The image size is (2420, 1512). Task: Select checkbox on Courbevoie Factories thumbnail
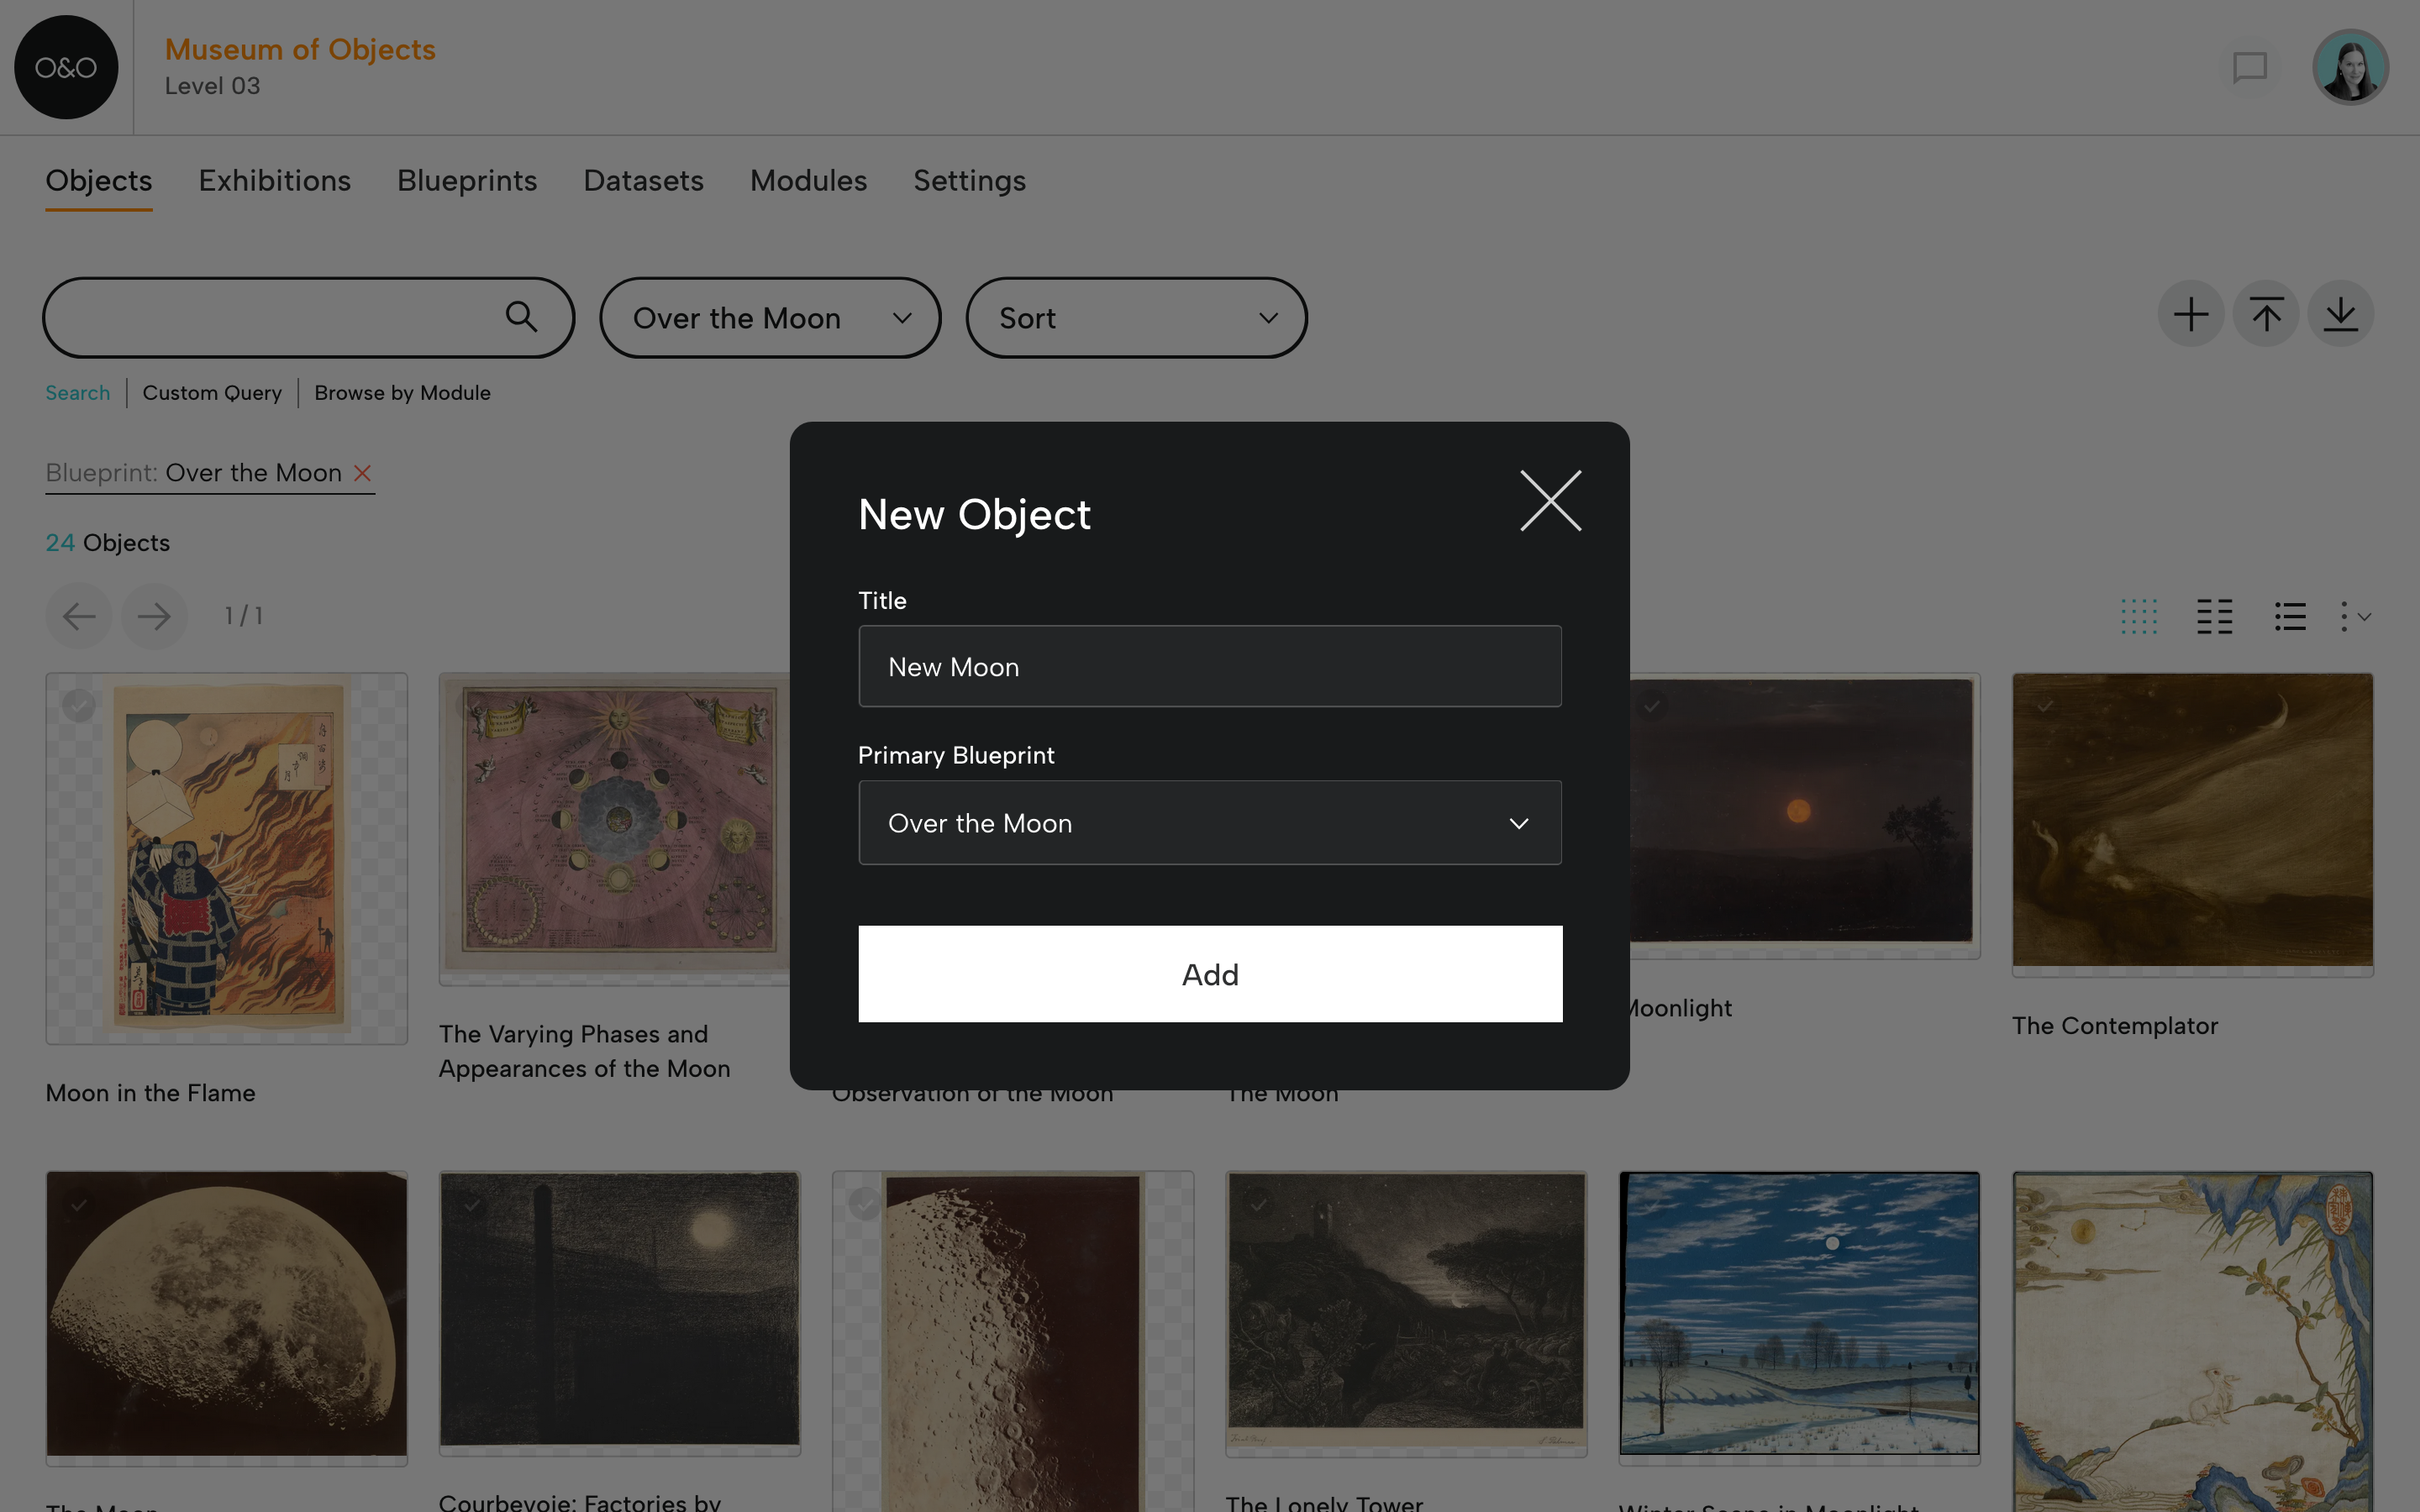[471, 1205]
